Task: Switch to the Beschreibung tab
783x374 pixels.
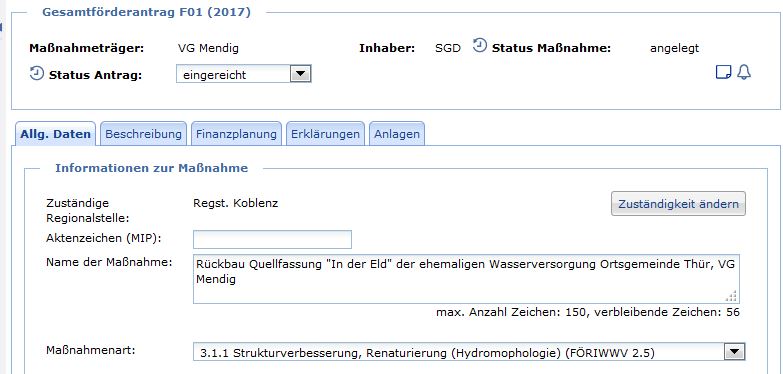Action: (143, 134)
